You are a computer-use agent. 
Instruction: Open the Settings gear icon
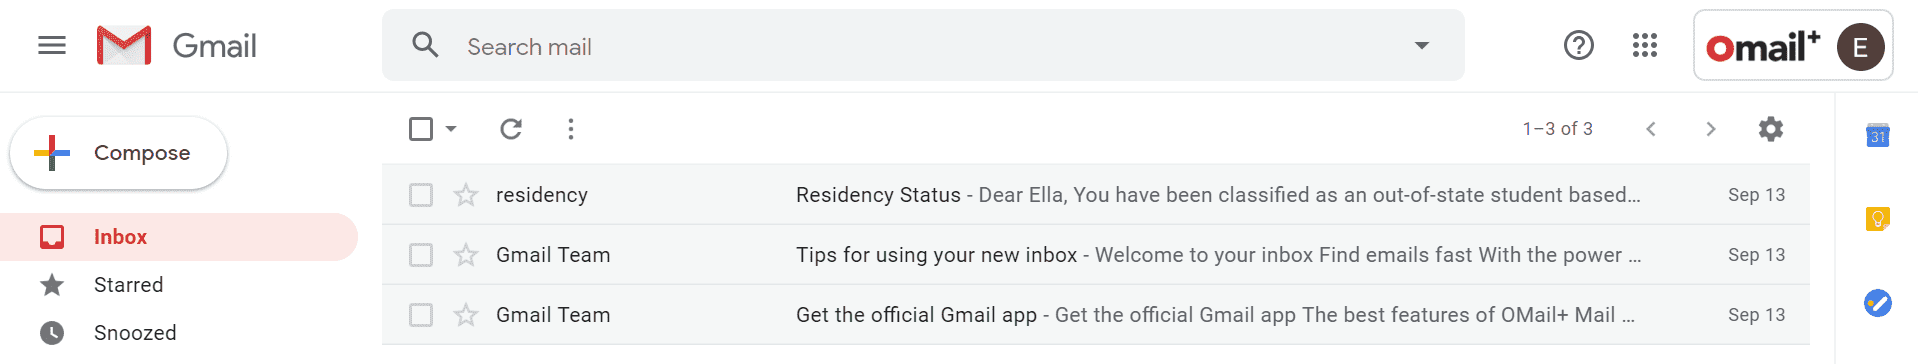point(1771,129)
